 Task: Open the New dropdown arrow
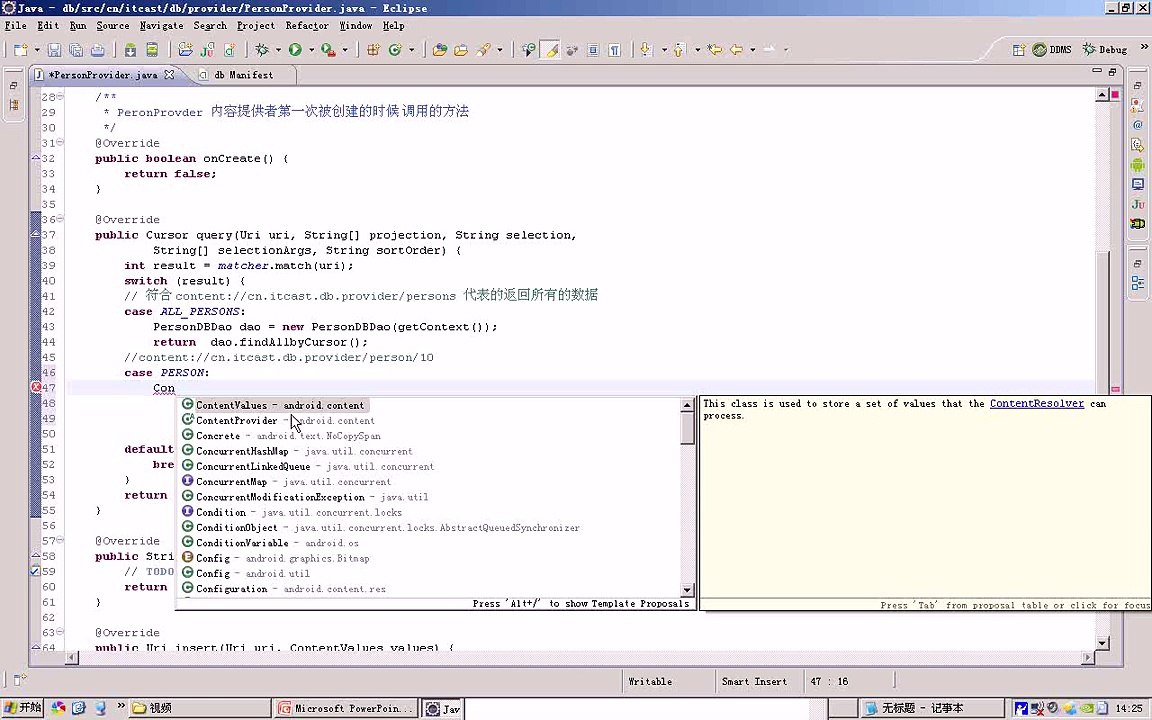(35, 50)
